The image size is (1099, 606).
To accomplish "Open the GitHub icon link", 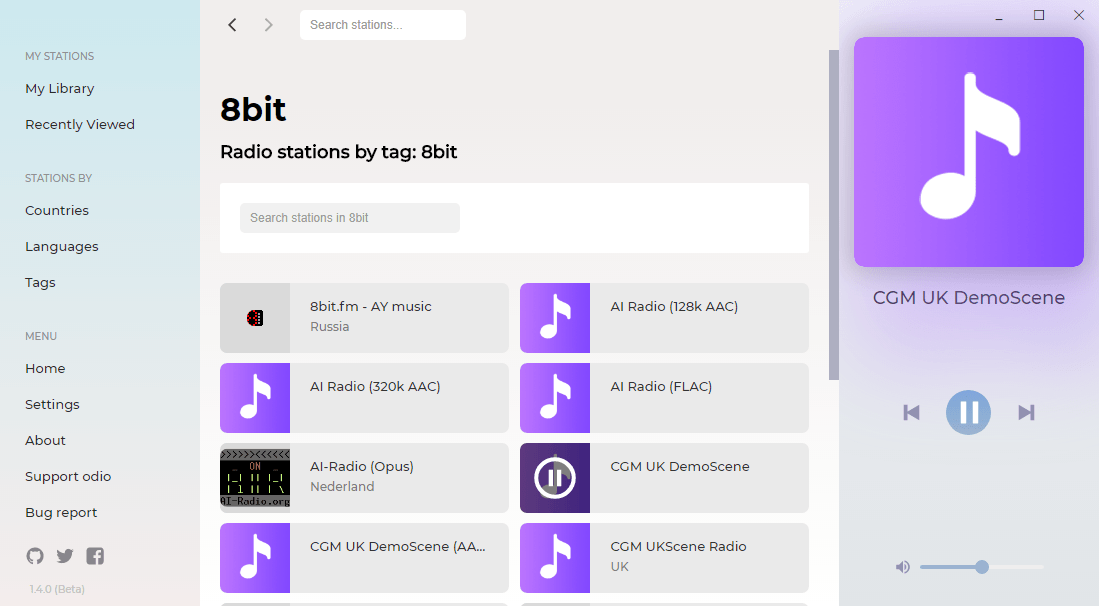I will pos(35,556).
